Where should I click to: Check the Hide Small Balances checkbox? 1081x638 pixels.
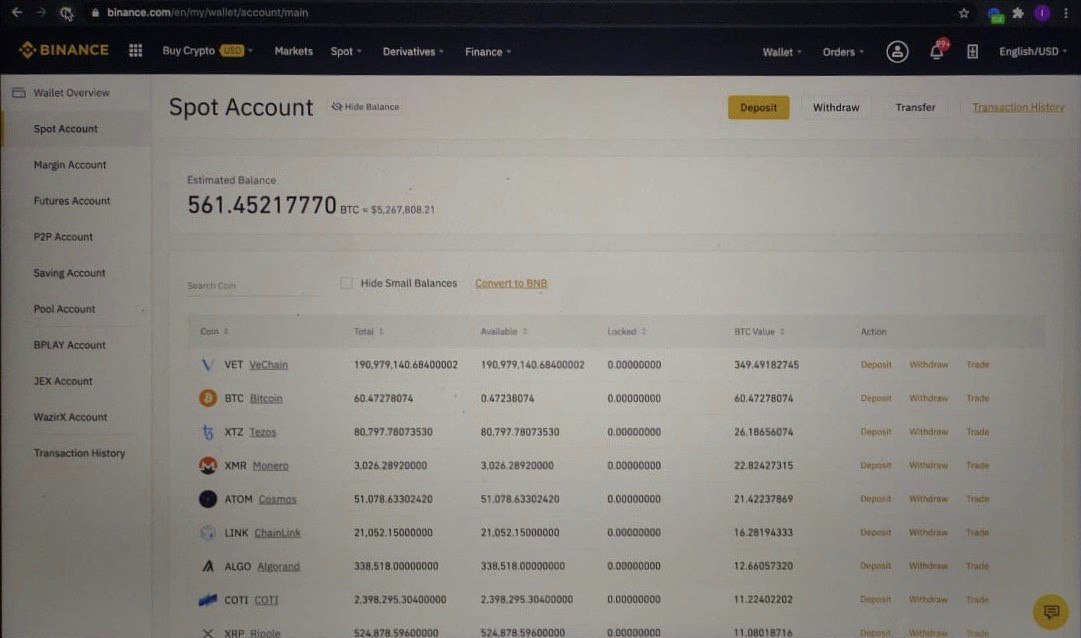pos(346,283)
